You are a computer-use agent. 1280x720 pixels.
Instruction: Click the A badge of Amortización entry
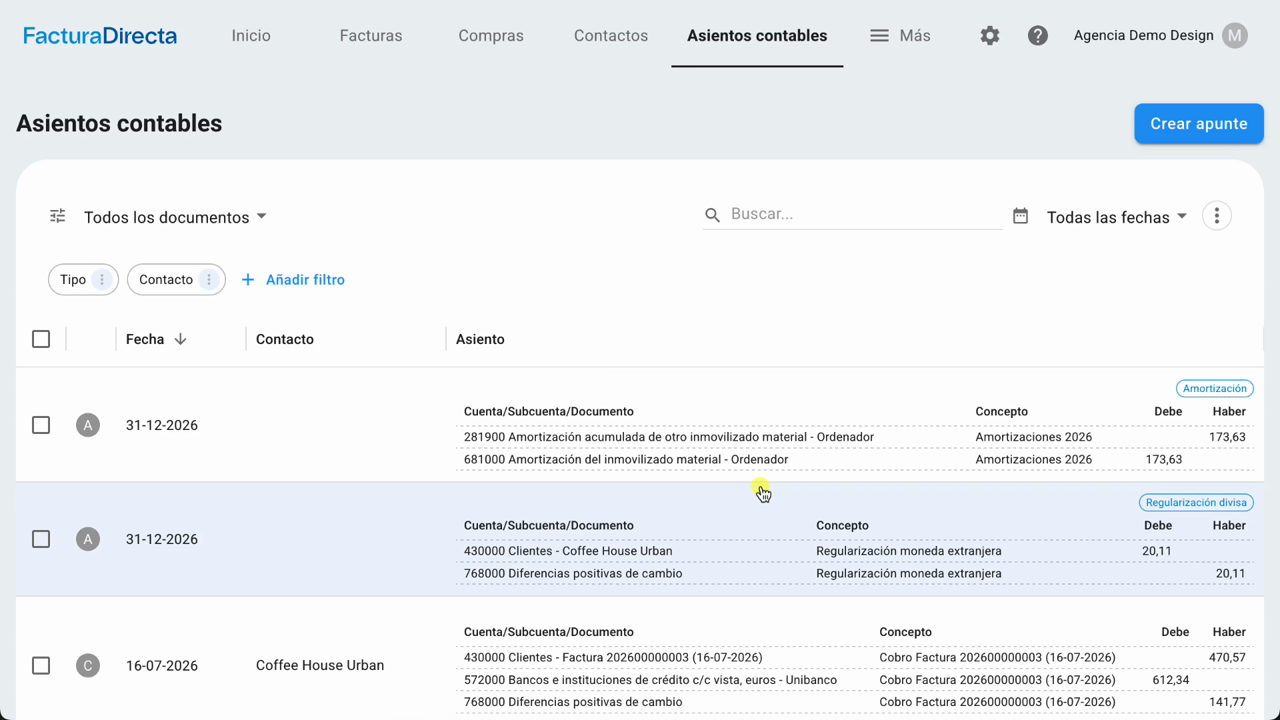88,425
